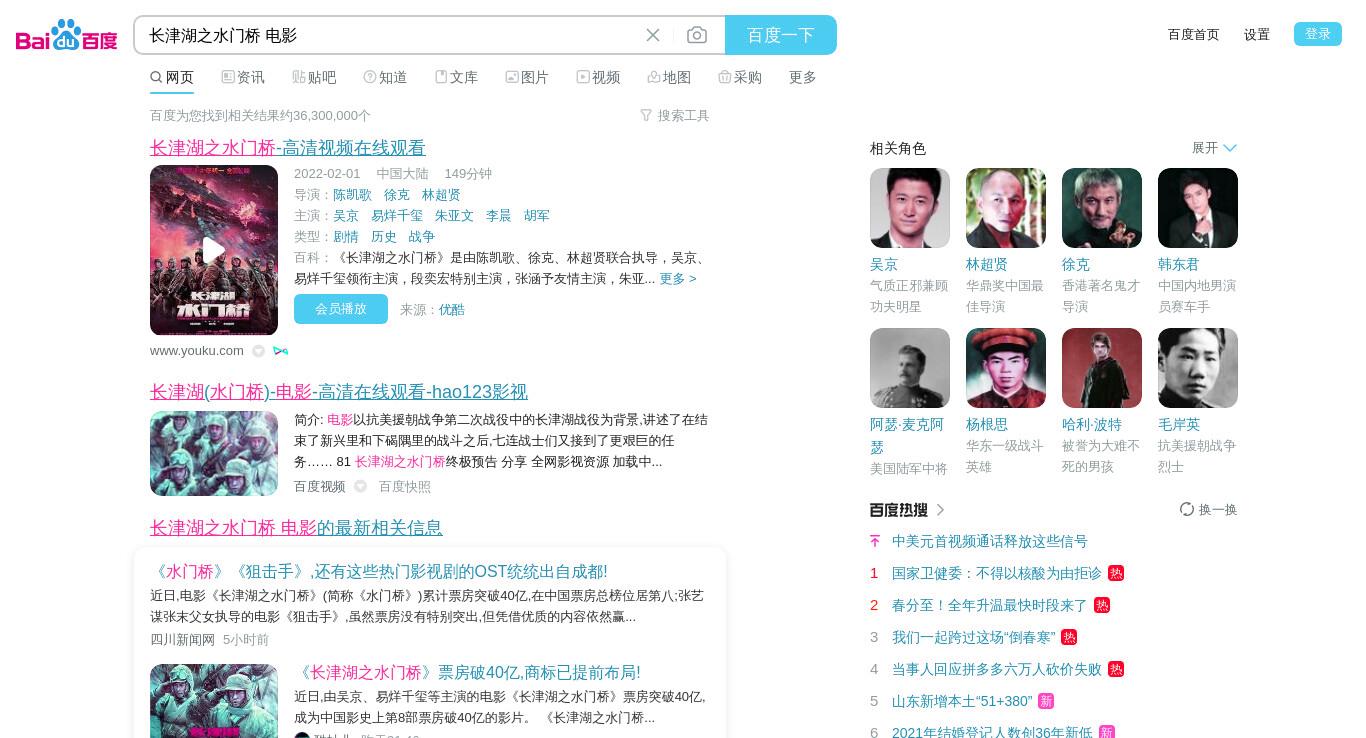
Task: Open hot topic 国家卫健委：不得以核酸为由拒诊
Action: (997, 573)
